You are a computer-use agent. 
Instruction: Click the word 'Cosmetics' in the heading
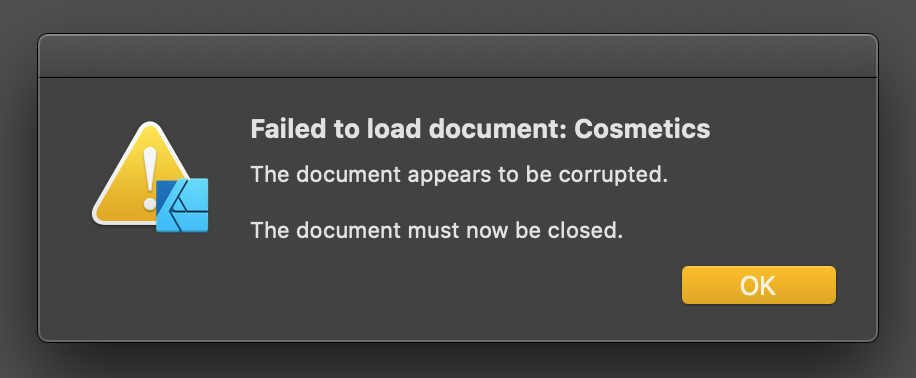tap(642, 129)
